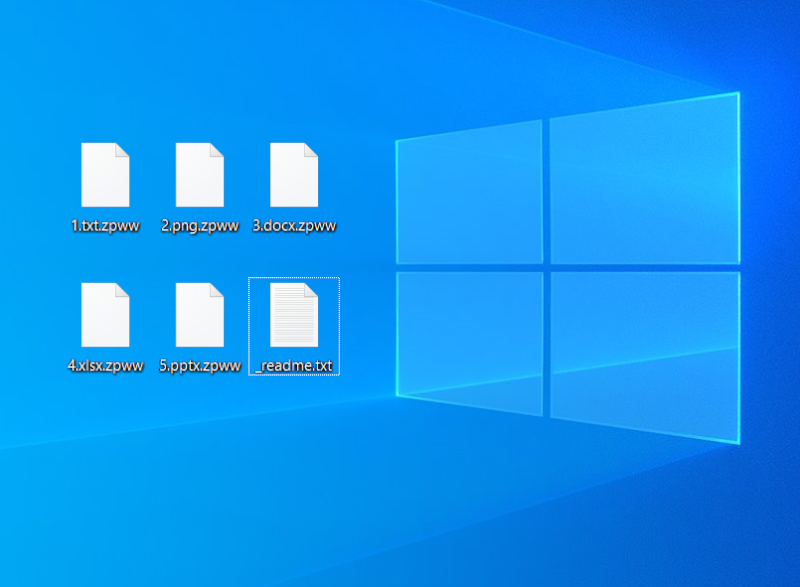
Task: Click the 3.docx.zpww filename label
Action: [x=294, y=226]
